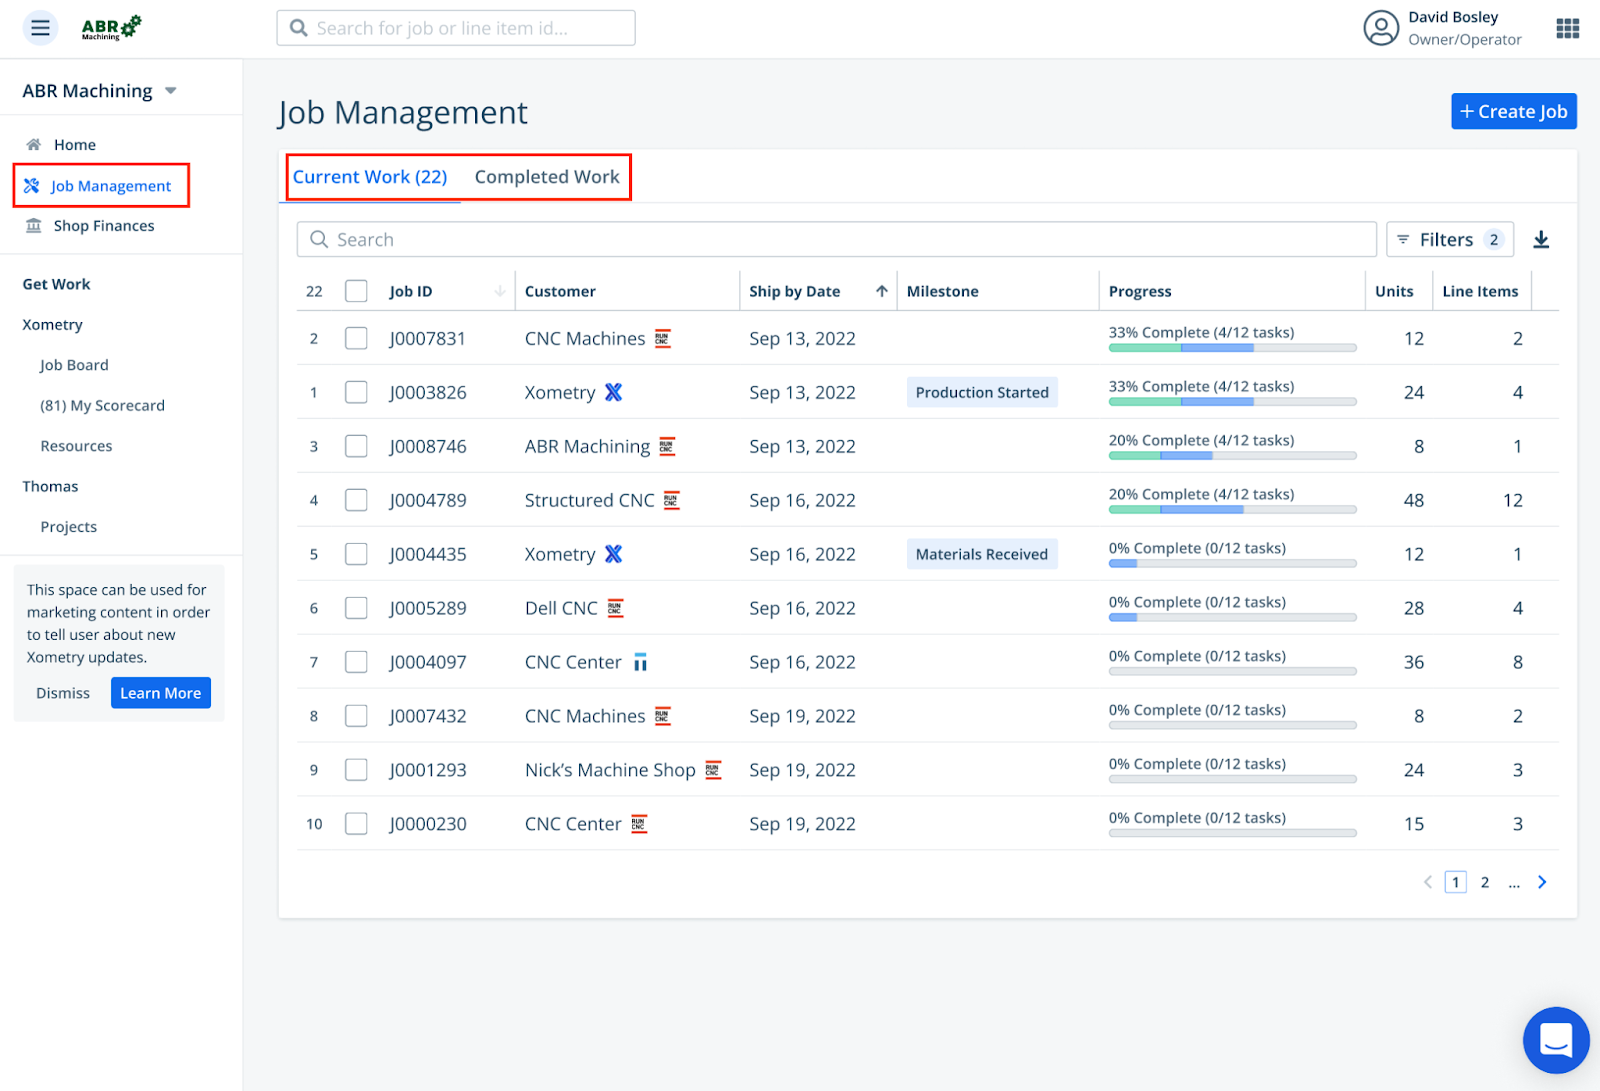
Task: Select checkbox for job J0003826
Action: click(356, 392)
